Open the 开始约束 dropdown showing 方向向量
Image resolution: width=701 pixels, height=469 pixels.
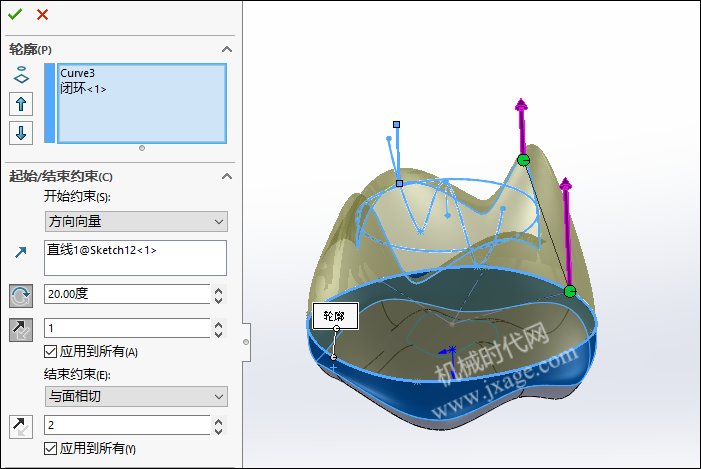coord(136,221)
